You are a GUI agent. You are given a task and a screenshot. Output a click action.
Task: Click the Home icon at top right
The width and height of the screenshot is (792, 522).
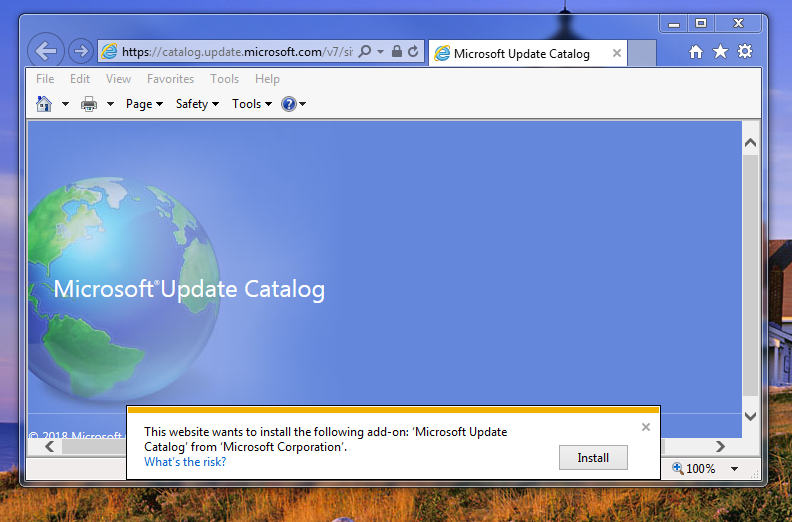697,52
